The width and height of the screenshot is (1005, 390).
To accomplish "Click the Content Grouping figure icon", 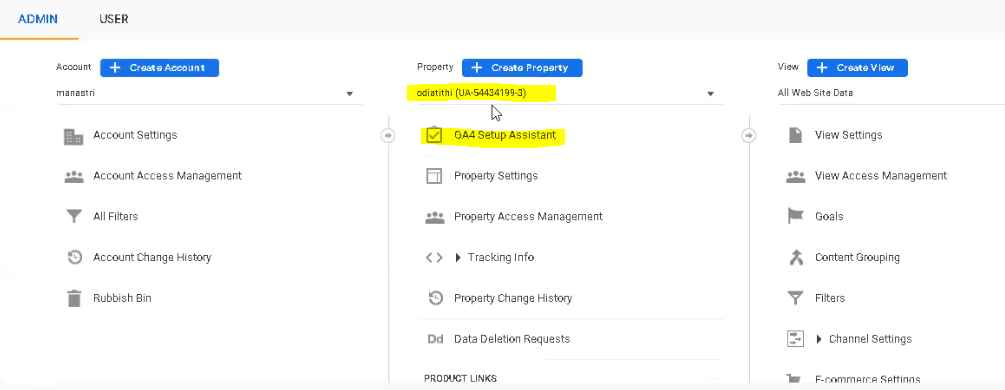I will tap(795, 257).
